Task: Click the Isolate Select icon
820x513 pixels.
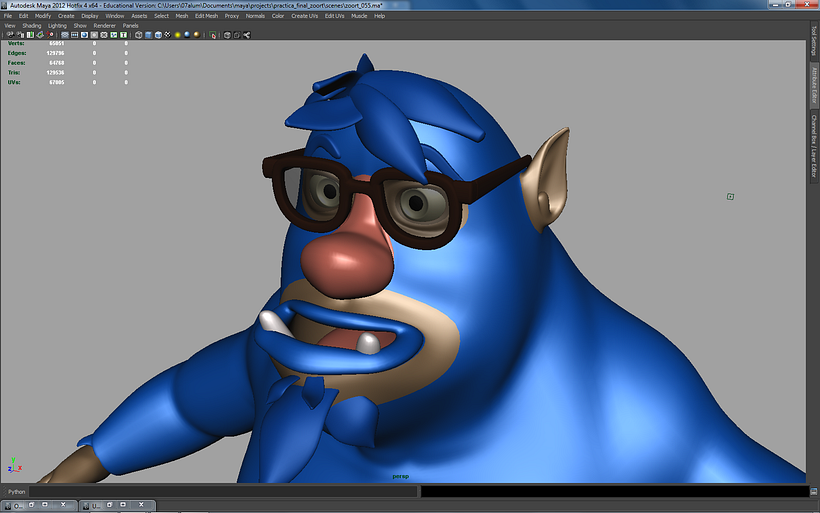Action: click(213, 35)
